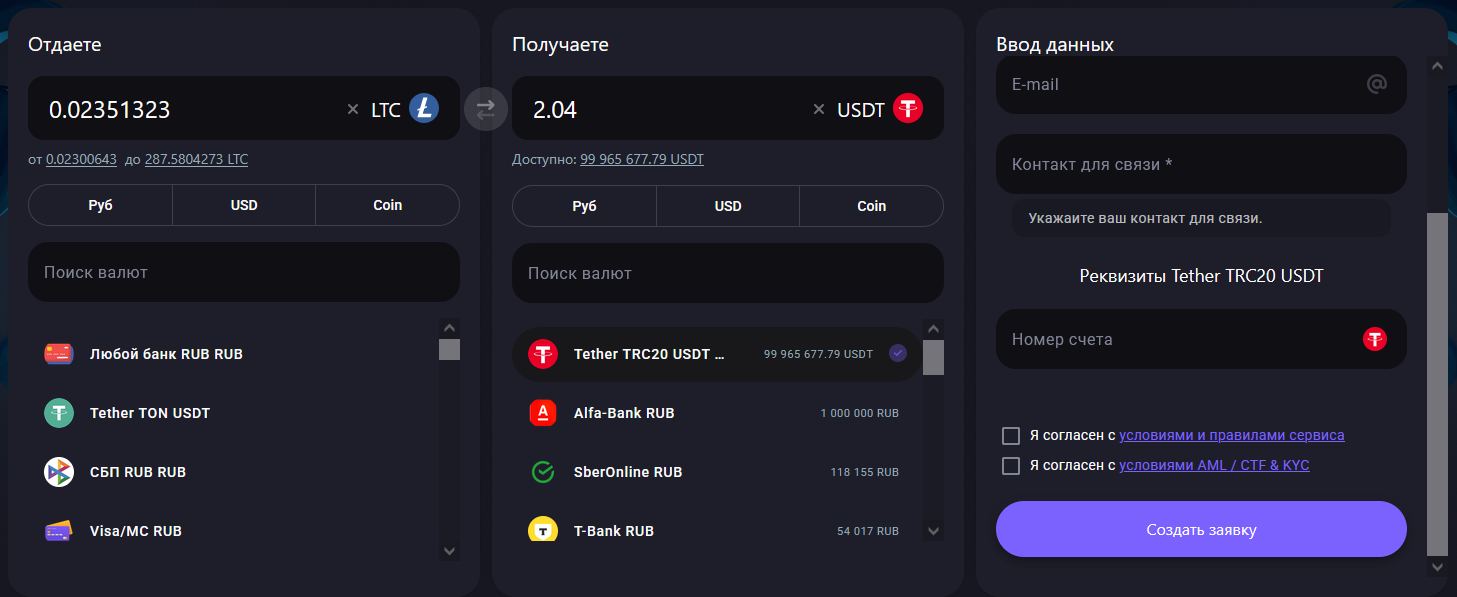This screenshot has width=1457, height=597.
Task: Agree to условиями и правилами сервиса checkbox
Action: (x=1011, y=436)
